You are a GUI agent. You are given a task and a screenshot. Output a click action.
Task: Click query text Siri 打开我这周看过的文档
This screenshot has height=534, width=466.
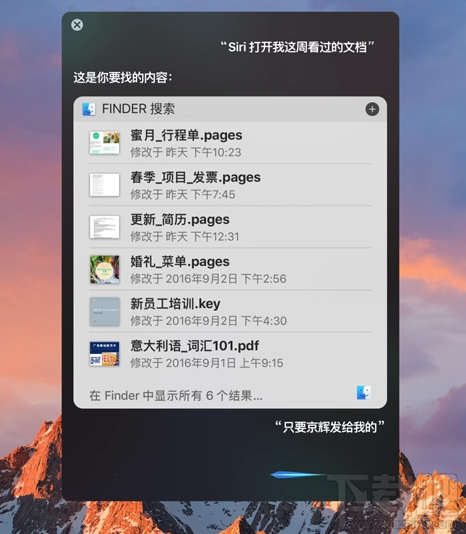[297, 47]
